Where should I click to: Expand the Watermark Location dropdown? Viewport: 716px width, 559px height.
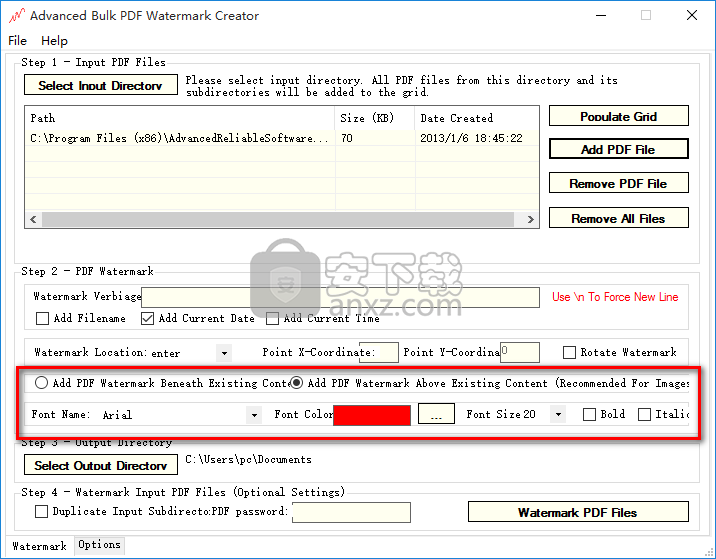(x=224, y=353)
